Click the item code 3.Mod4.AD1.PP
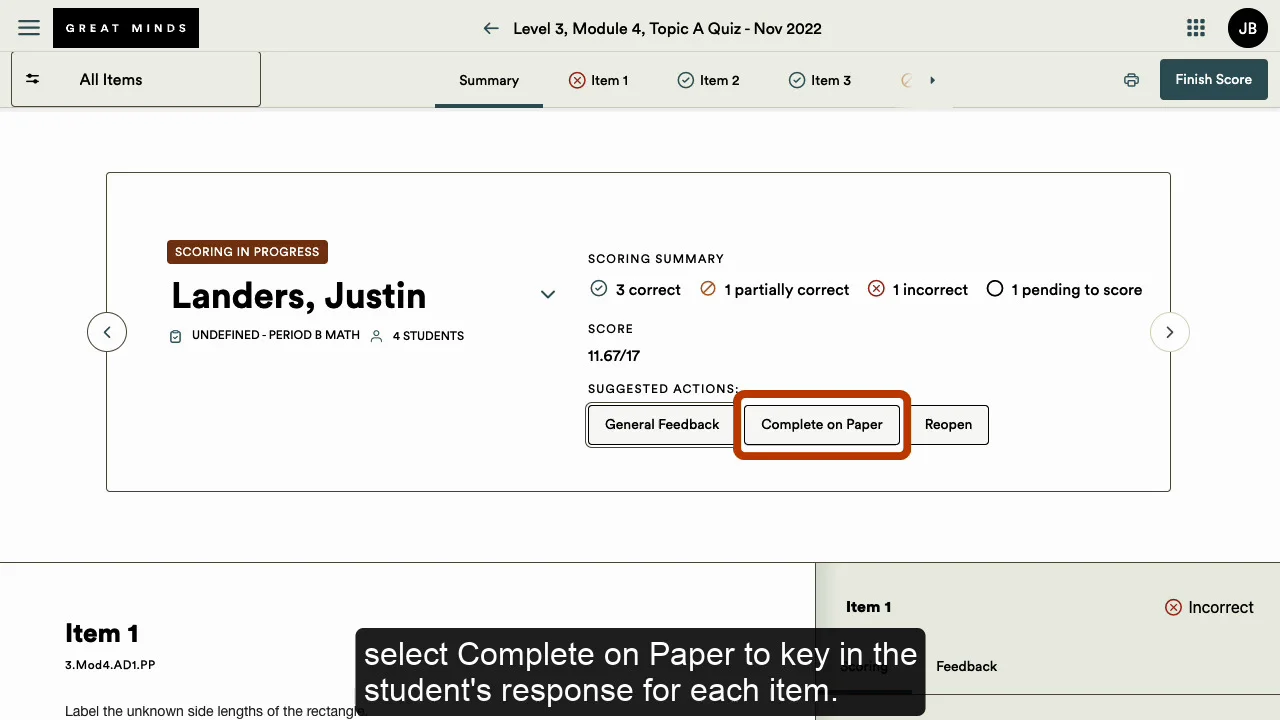 110,664
